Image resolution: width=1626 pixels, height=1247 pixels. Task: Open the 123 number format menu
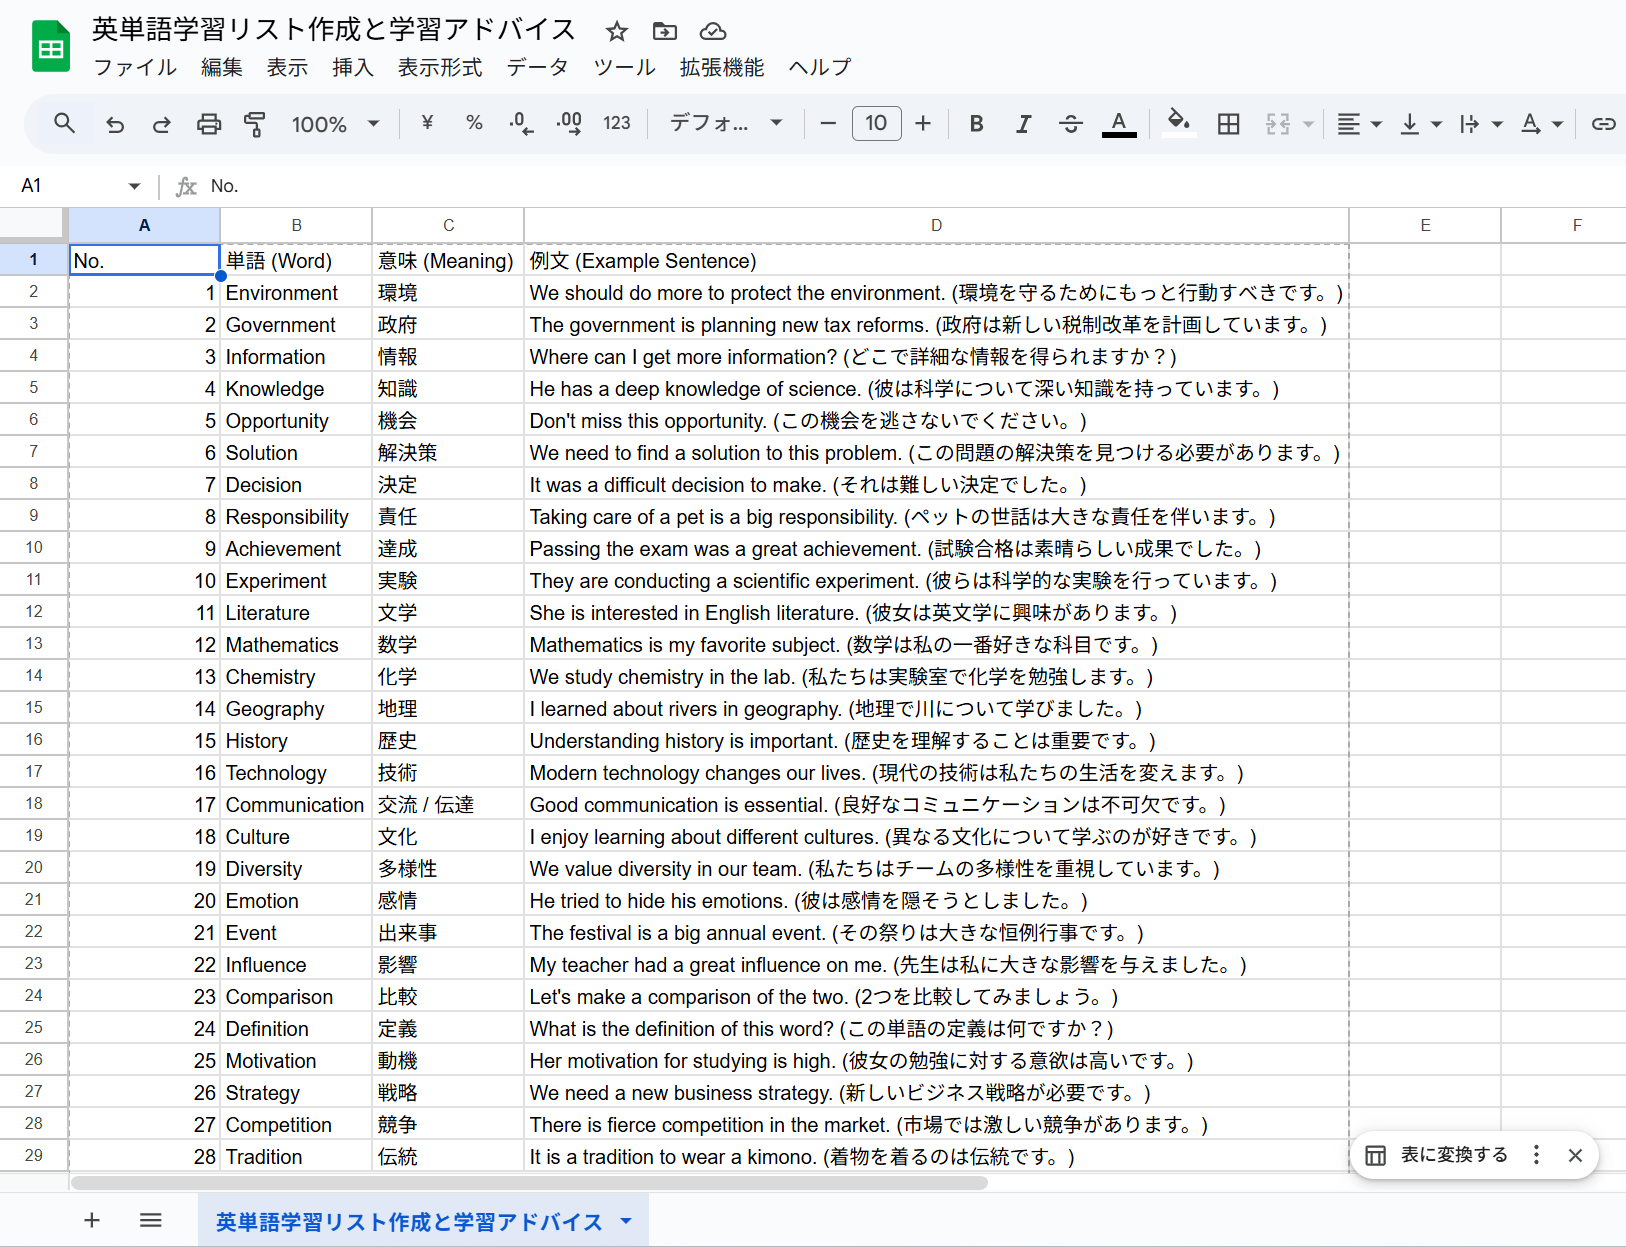pos(617,123)
